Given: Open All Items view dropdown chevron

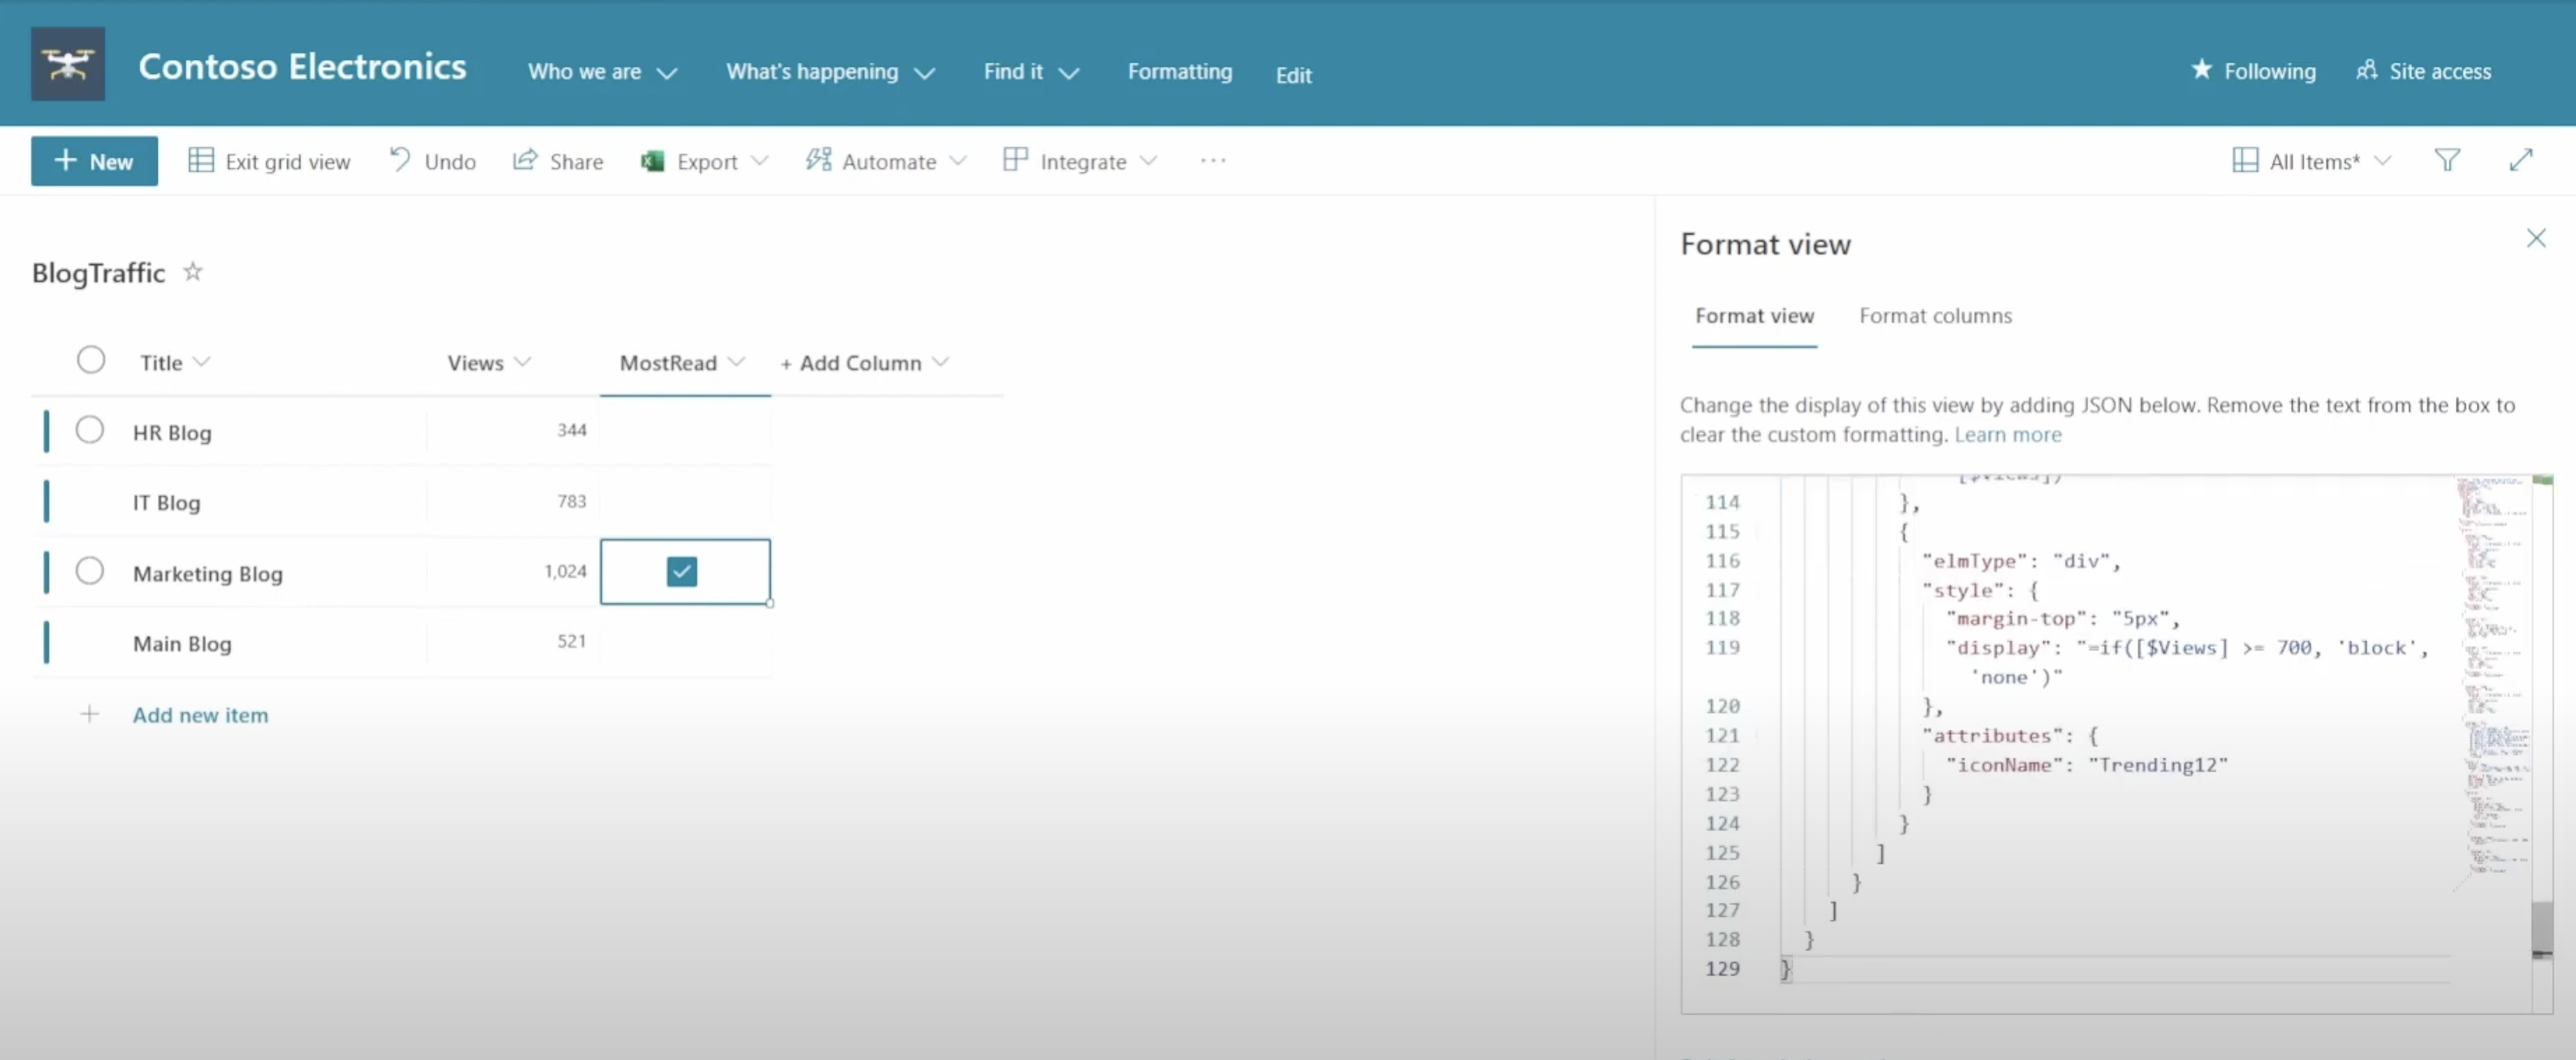Looking at the screenshot, I should pyautogui.click(x=2382, y=160).
